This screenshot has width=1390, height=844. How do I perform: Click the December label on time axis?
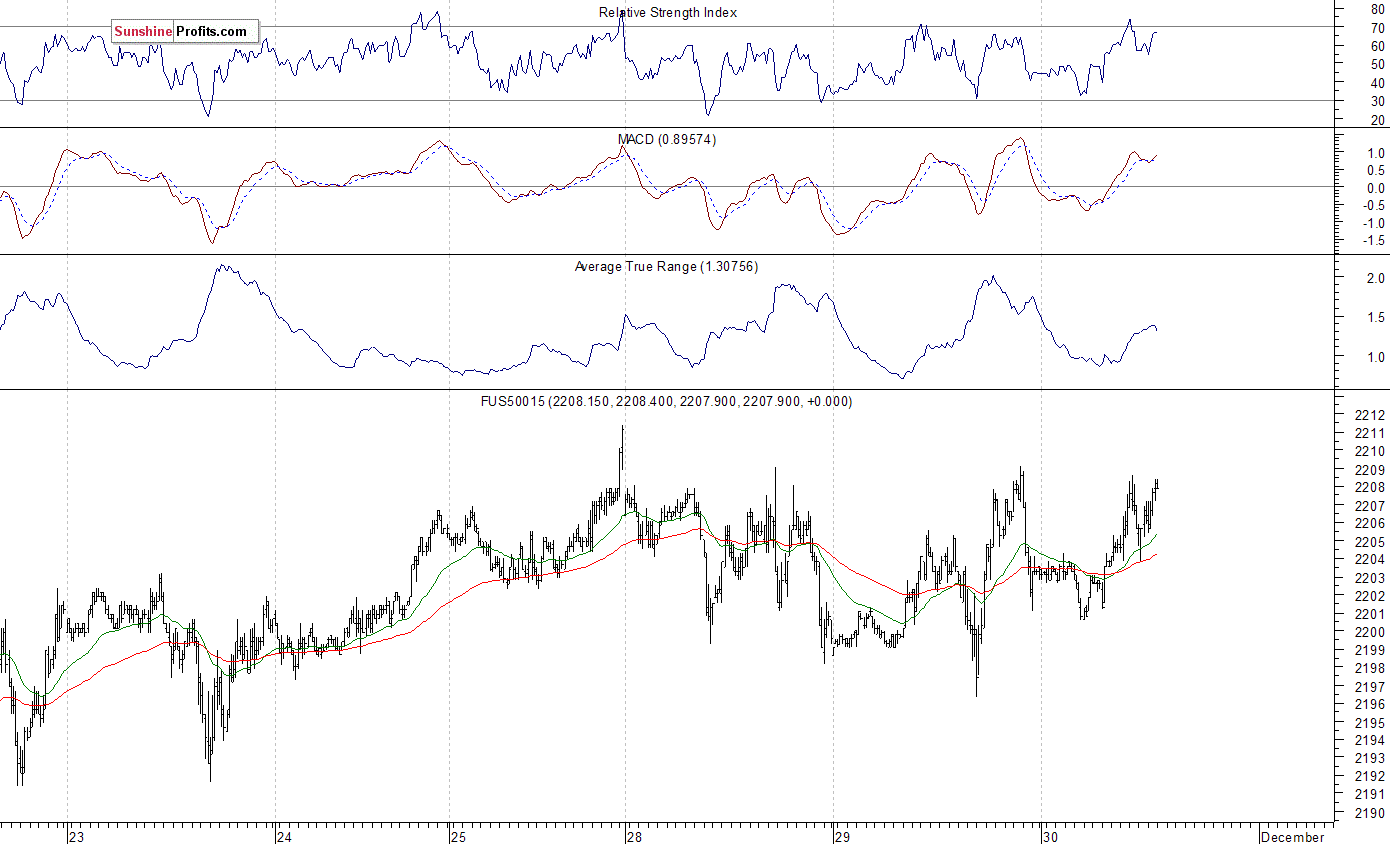pyautogui.click(x=1294, y=836)
